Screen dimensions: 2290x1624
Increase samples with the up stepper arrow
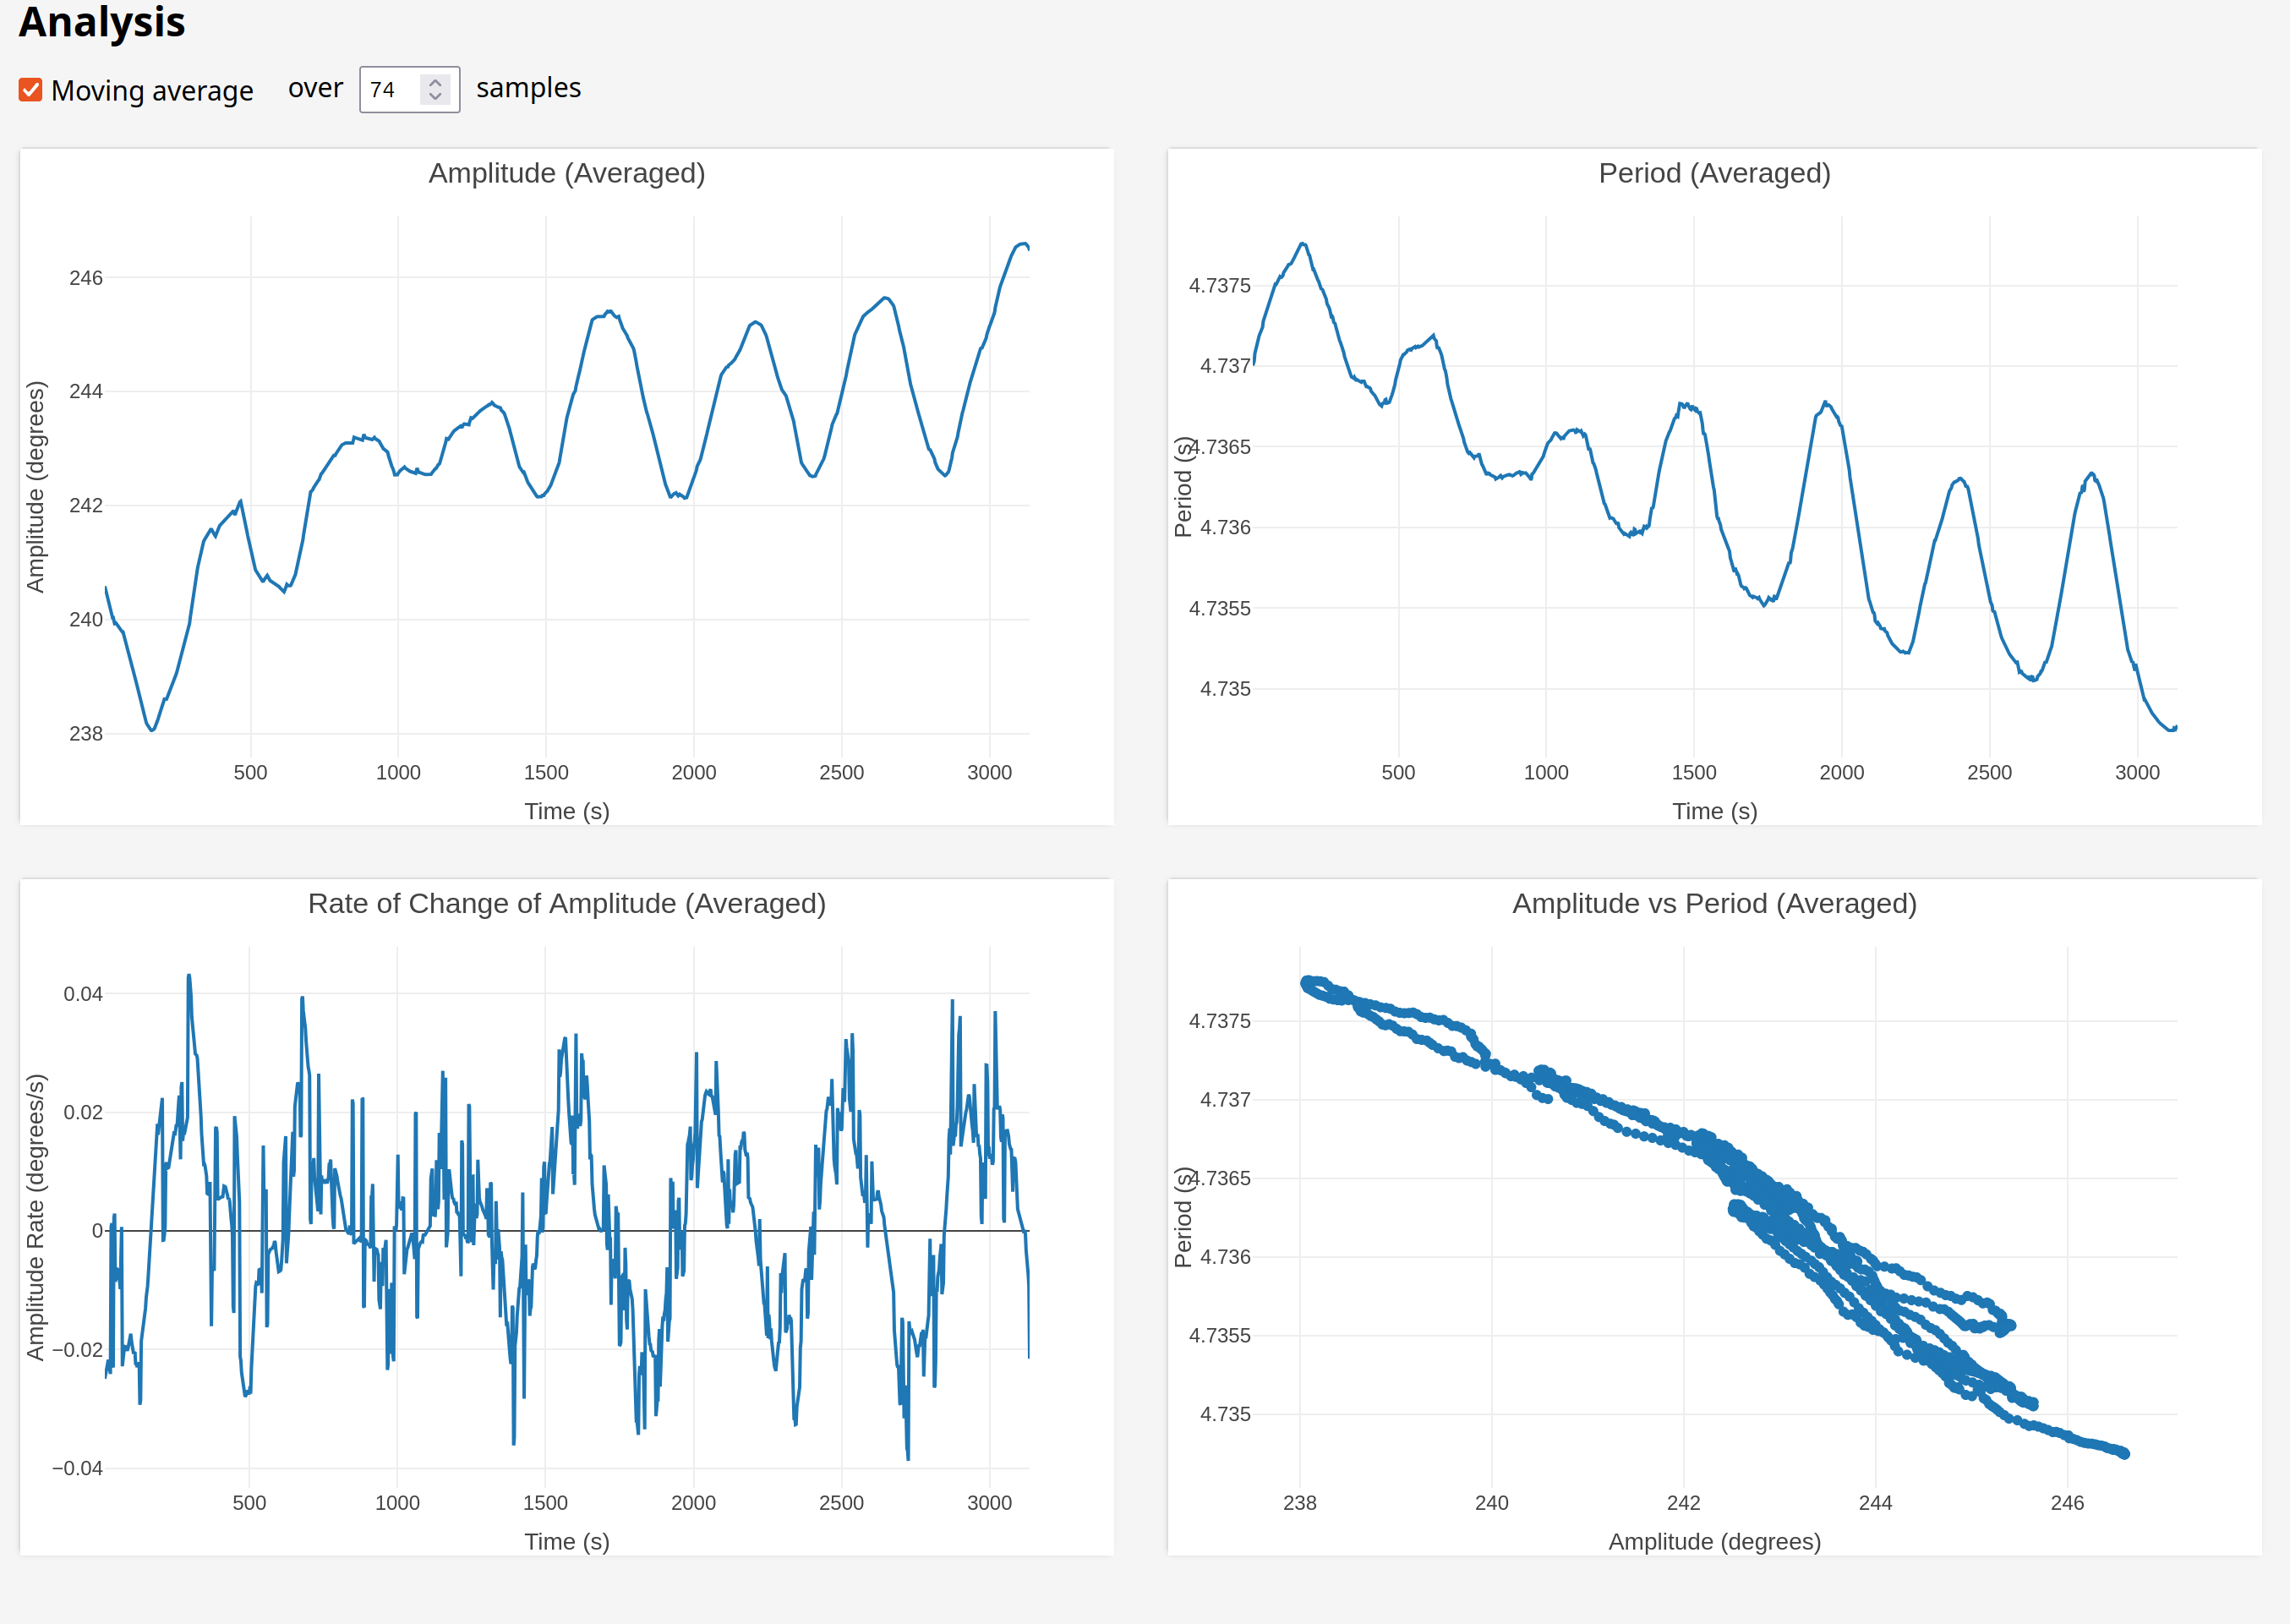(x=435, y=82)
